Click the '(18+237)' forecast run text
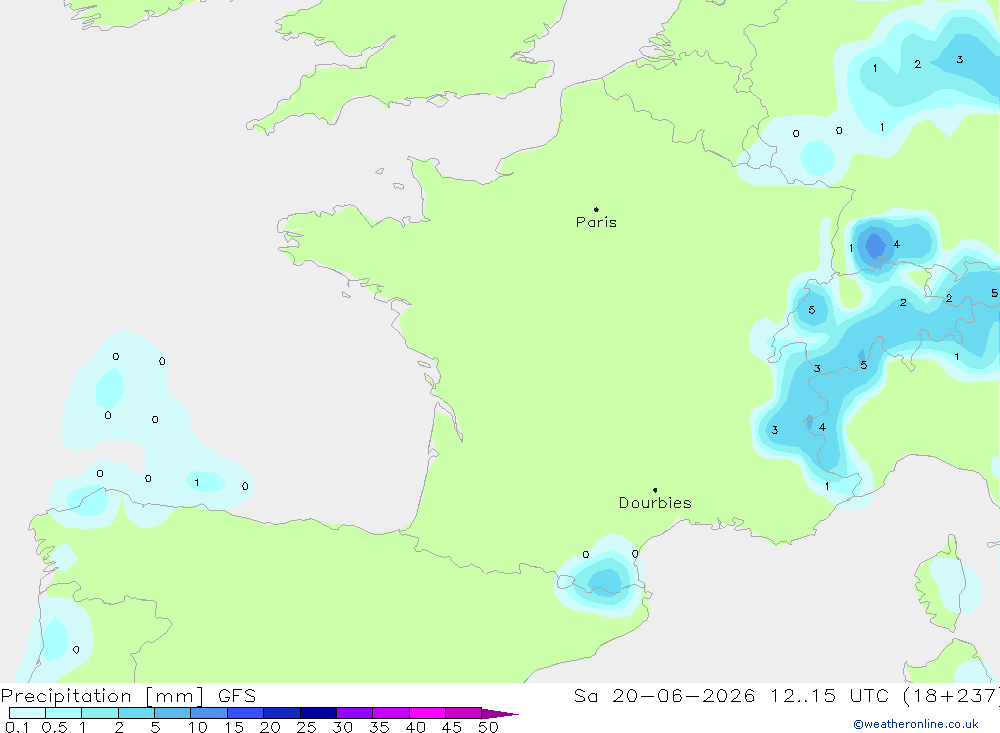Image resolution: width=1000 pixels, height=733 pixels. click(x=951, y=696)
